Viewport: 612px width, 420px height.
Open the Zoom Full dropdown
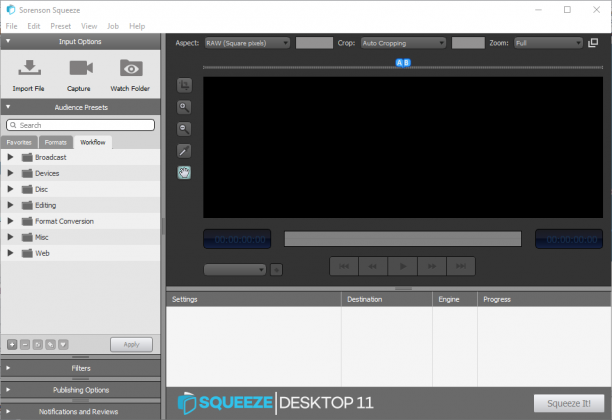point(548,43)
